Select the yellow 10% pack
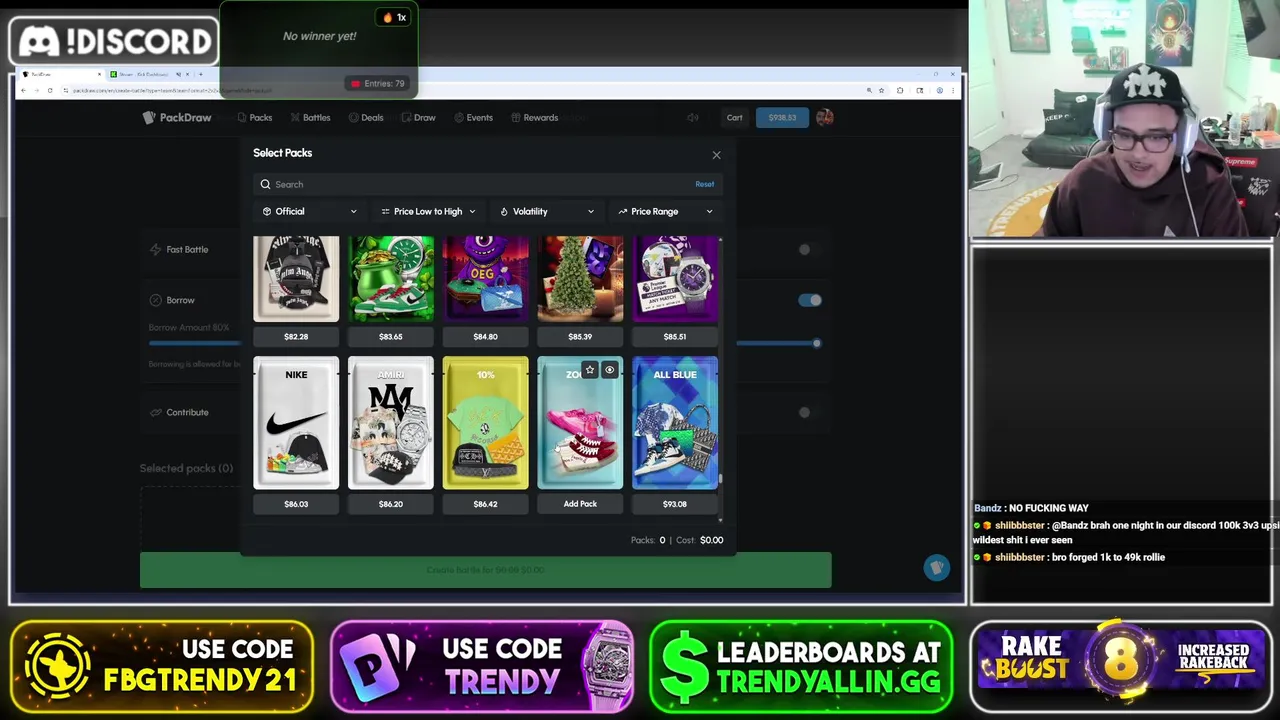The height and width of the screenshot is (720, 1280). (485, 423)
